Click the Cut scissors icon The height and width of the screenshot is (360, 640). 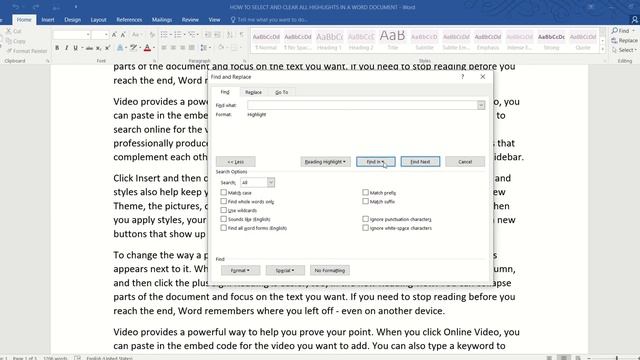tap(8, 31)
